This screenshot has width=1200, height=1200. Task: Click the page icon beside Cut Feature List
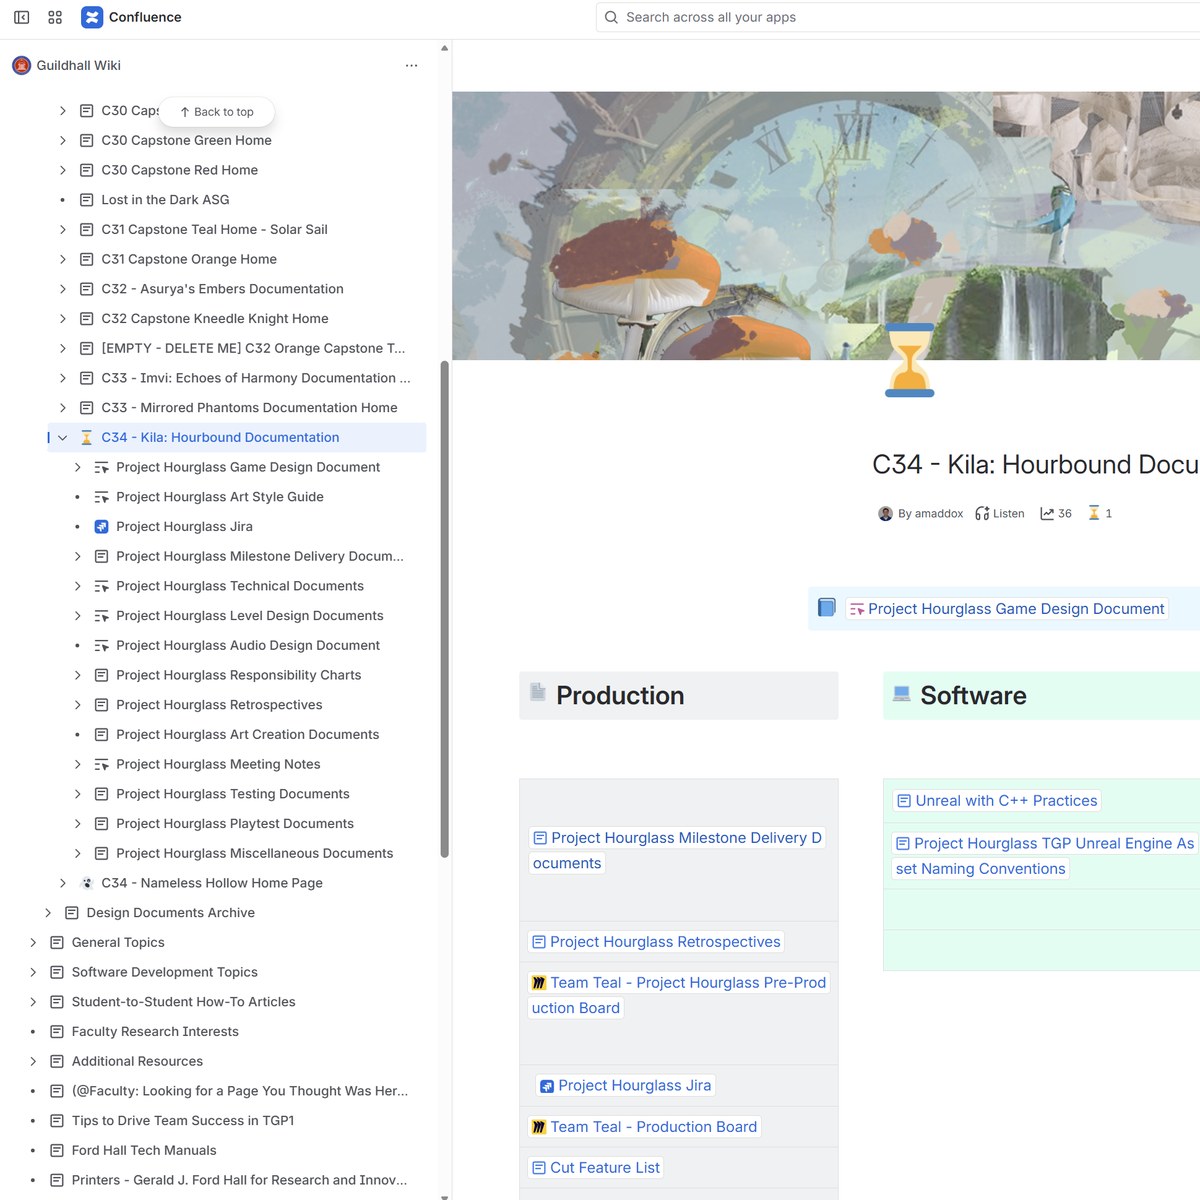pos(539,1168)
